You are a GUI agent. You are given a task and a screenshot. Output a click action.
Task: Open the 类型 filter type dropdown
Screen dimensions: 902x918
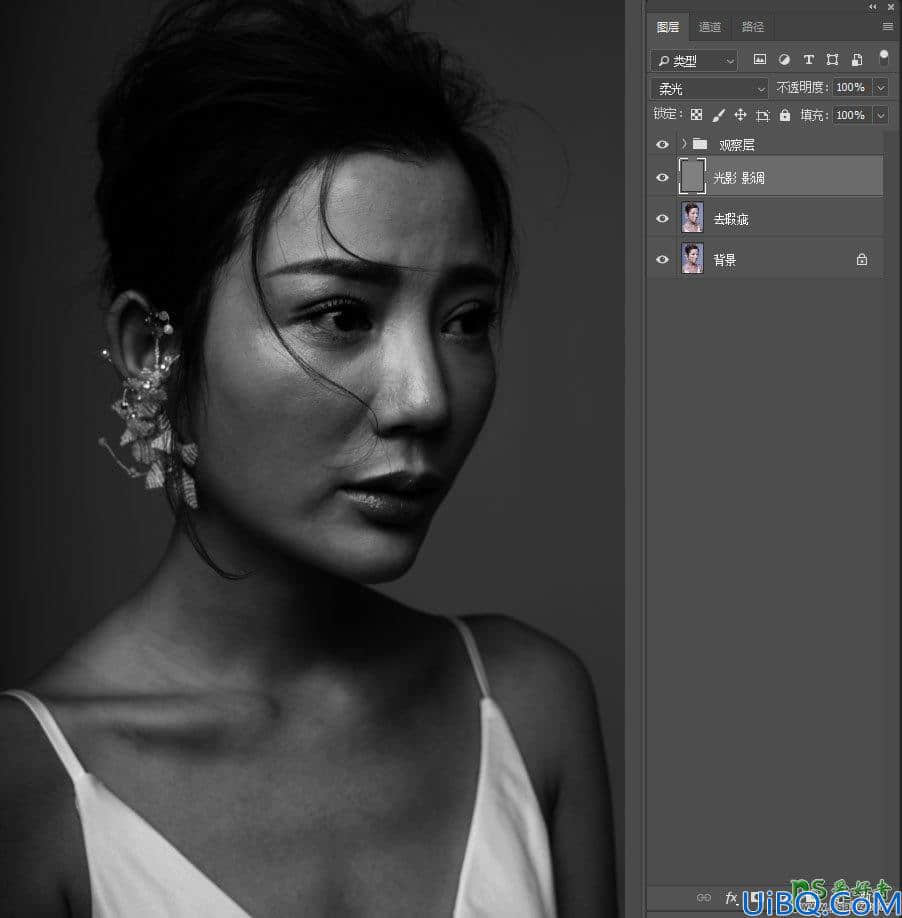[694, 60]
